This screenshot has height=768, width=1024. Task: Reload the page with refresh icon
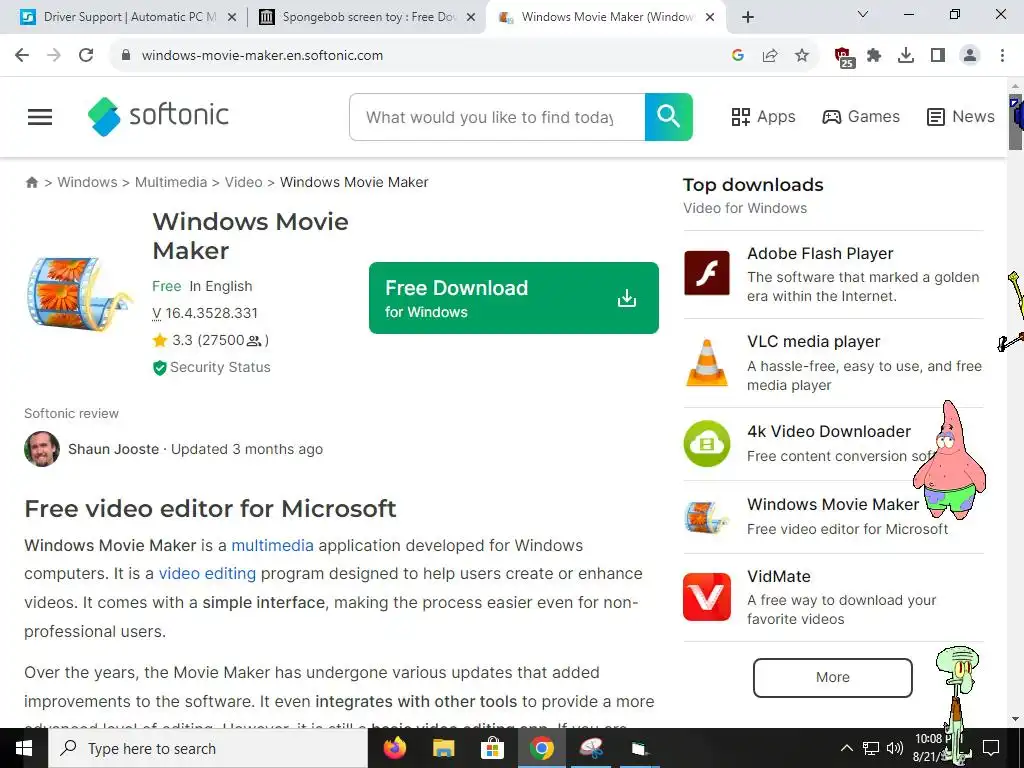point(86,55)
